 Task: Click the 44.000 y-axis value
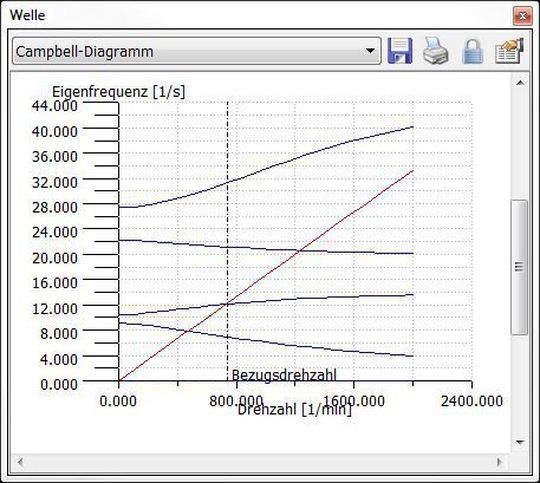tap(55, 105)
